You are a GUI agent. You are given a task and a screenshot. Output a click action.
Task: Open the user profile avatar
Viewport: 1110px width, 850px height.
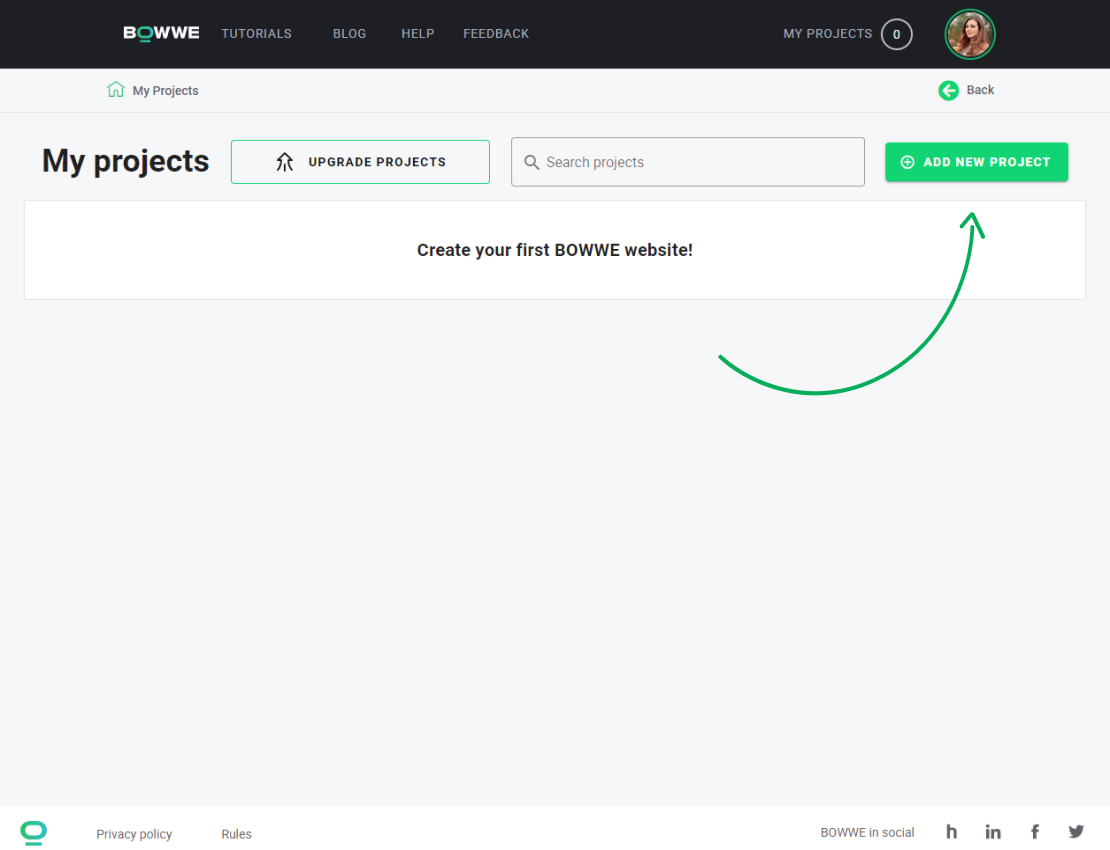pos(970,34)
